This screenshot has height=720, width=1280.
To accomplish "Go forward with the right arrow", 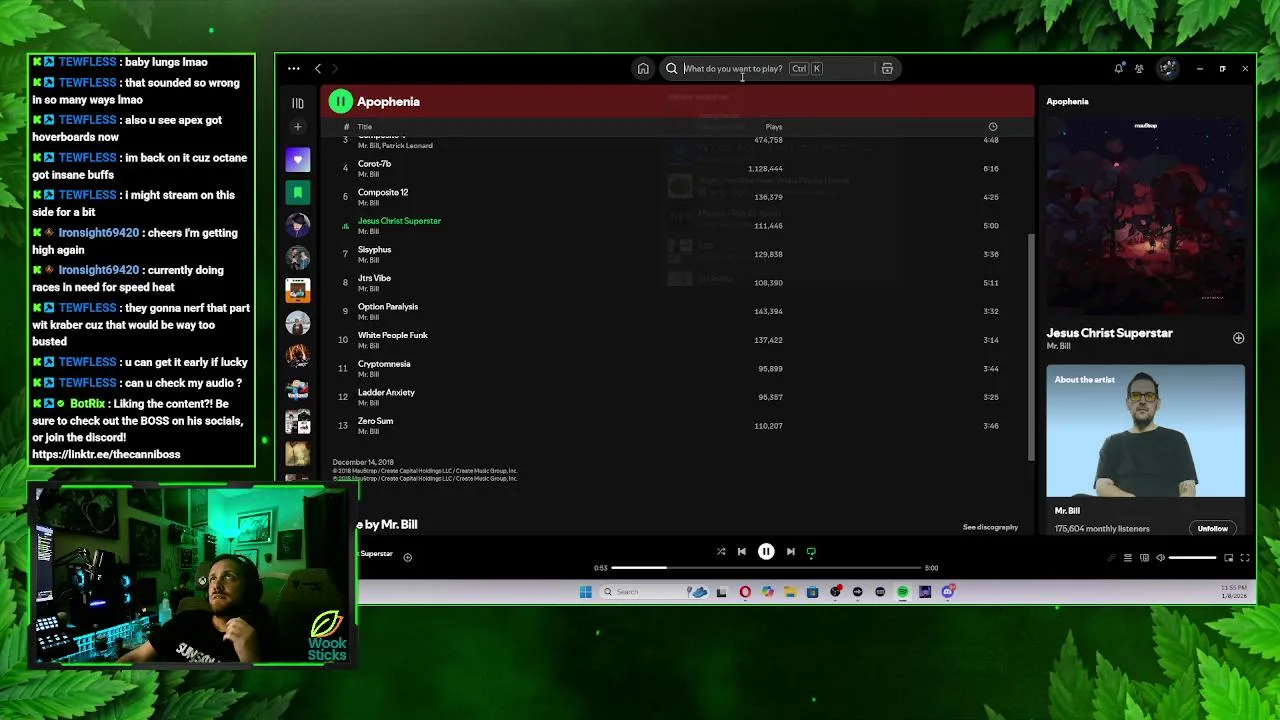I will (x=335, y=69).
